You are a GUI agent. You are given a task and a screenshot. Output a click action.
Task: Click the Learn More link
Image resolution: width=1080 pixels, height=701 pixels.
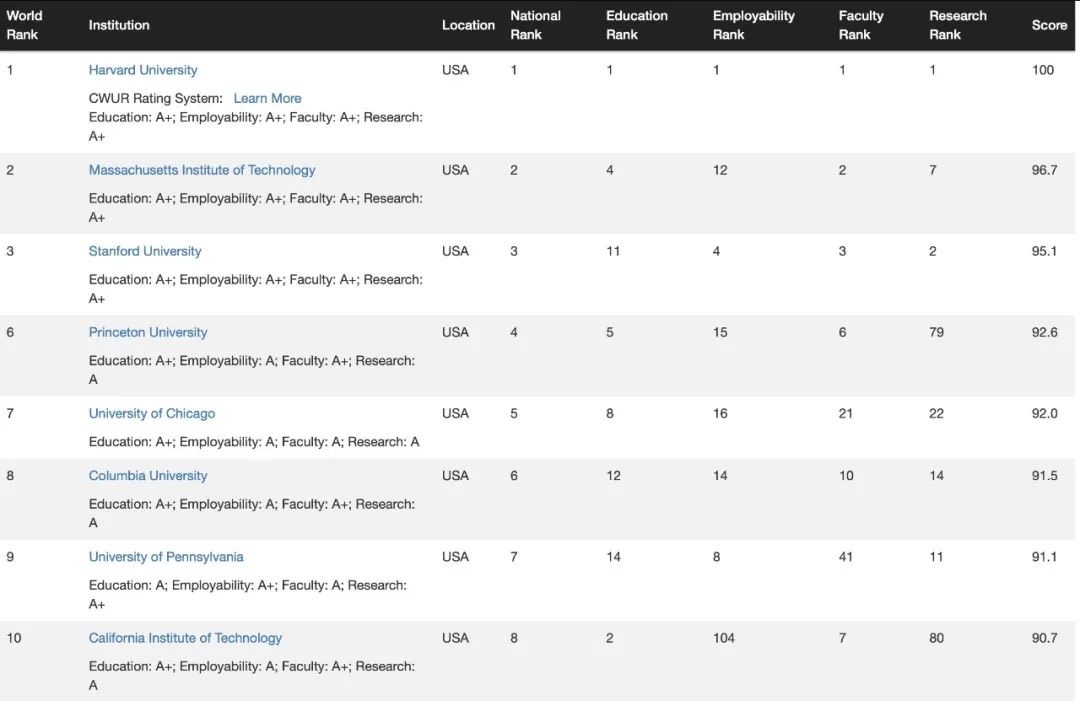click(x=267, y=98)
